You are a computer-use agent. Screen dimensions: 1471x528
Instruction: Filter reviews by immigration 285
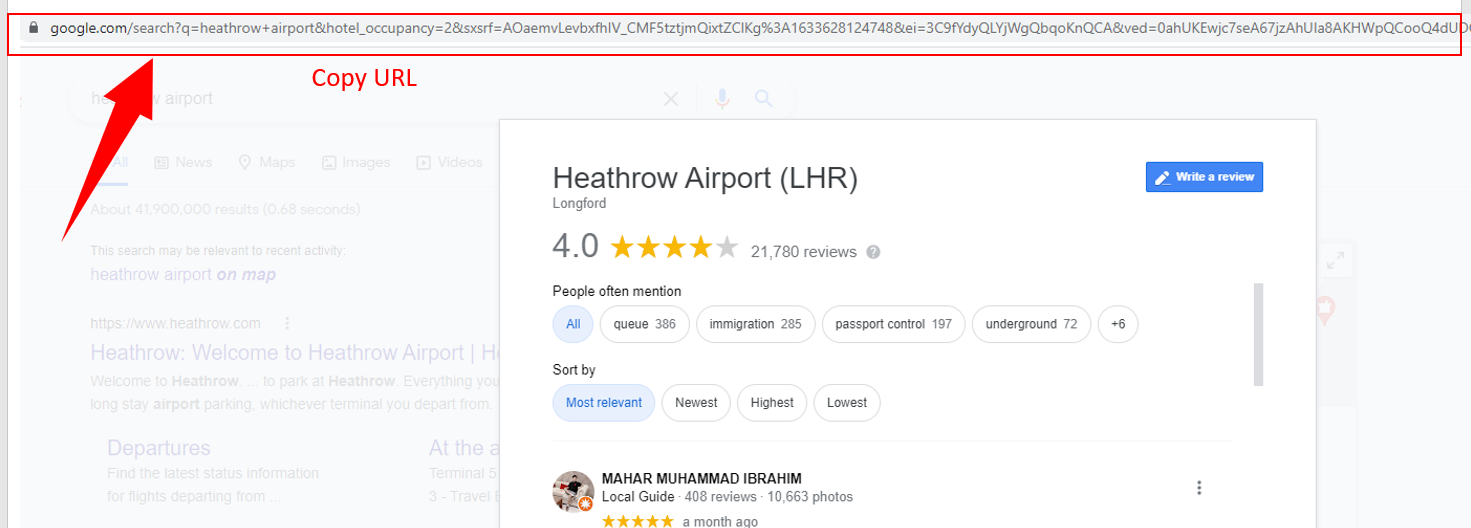tap(756, 324)
